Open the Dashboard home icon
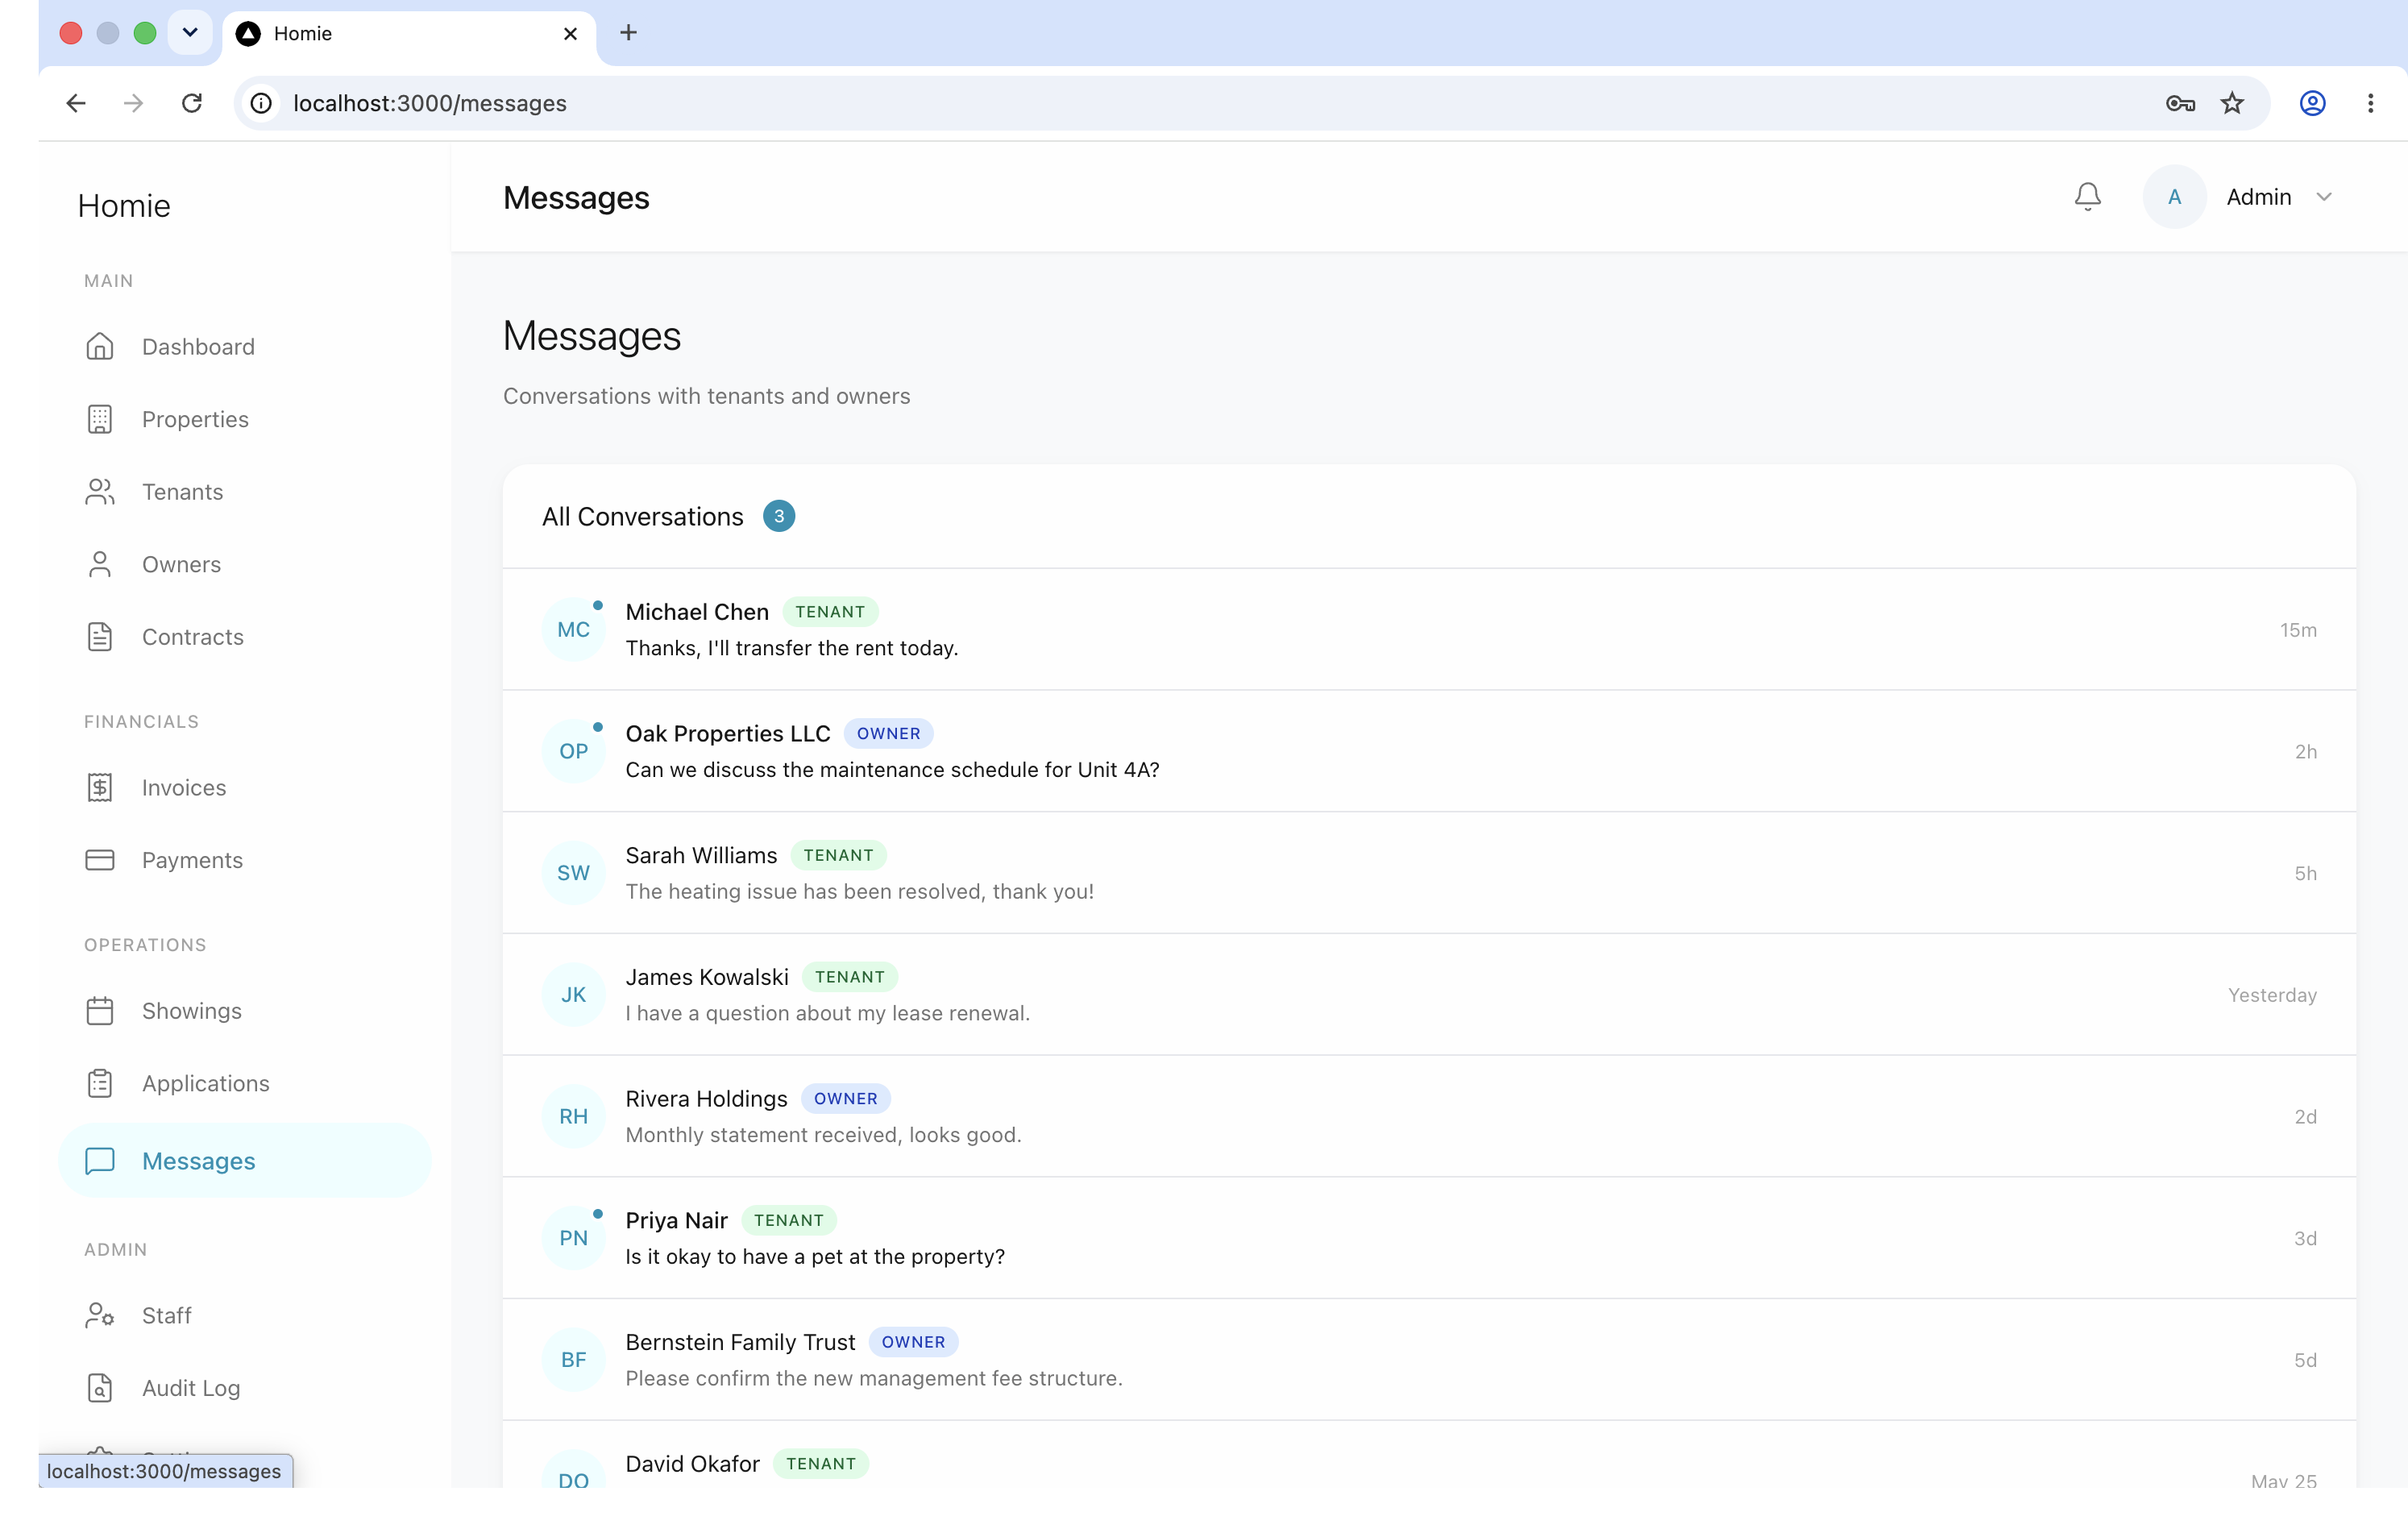 pyautogui.click(x=100, y=346)
